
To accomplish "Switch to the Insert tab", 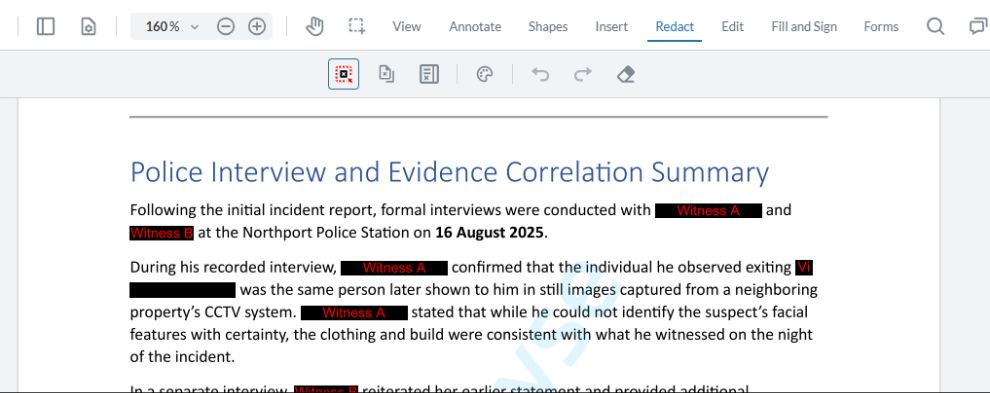I will pos(611,27).
